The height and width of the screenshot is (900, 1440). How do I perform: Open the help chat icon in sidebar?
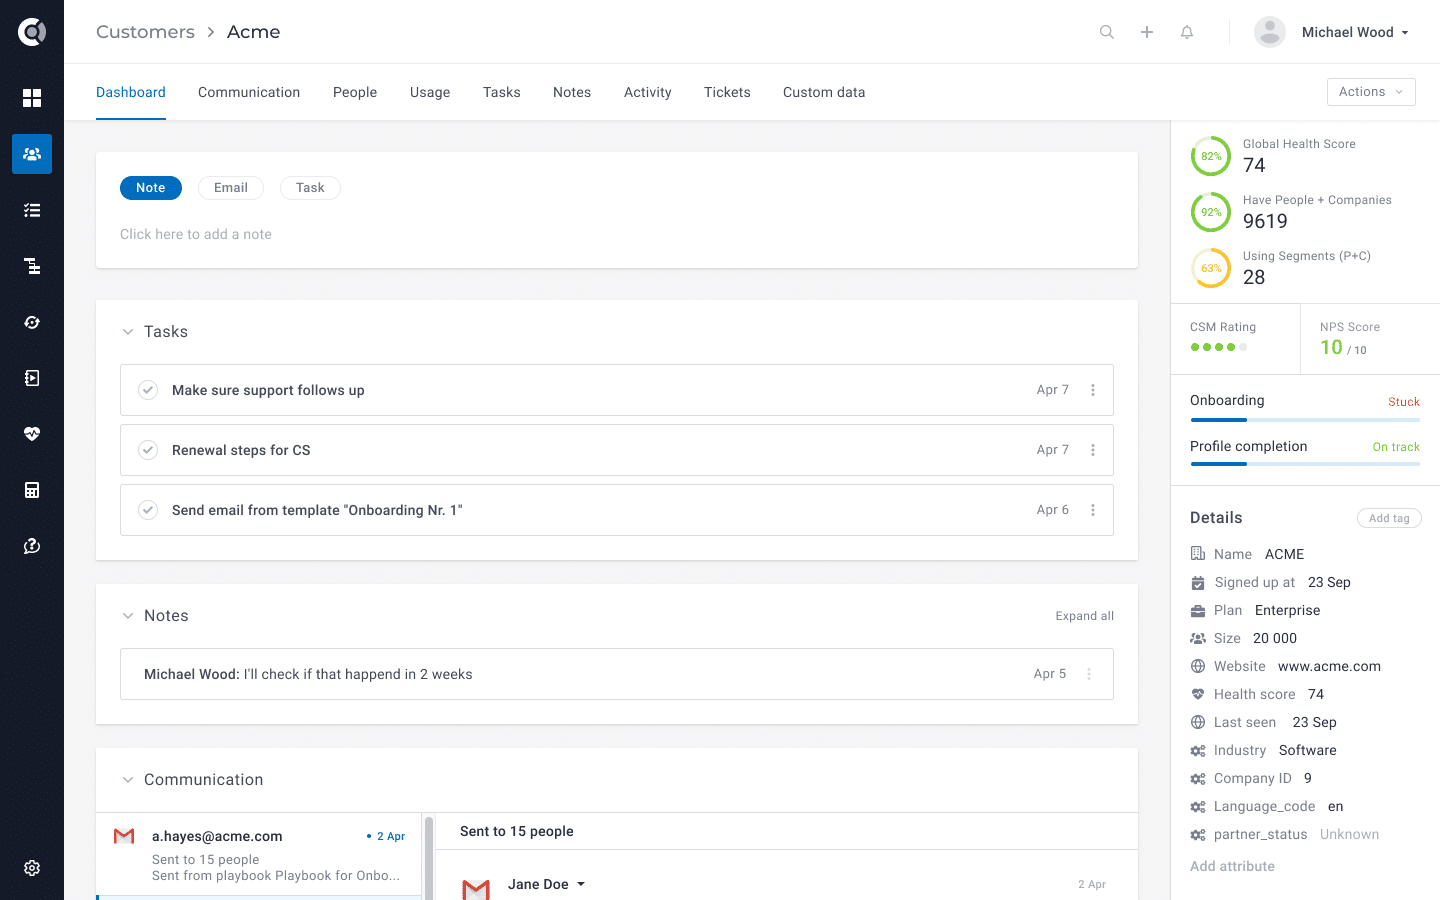(x=32, y=546)
